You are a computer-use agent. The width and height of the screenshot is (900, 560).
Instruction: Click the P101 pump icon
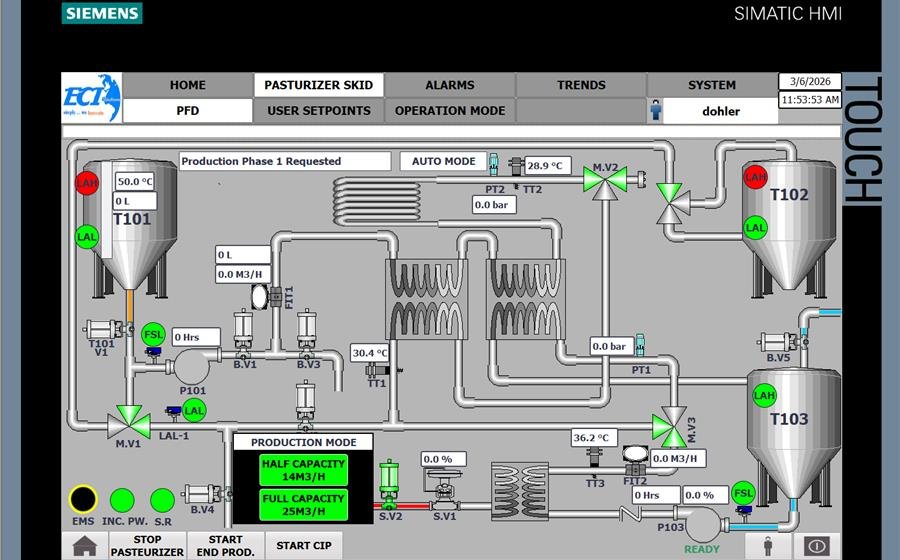point(193,365)
